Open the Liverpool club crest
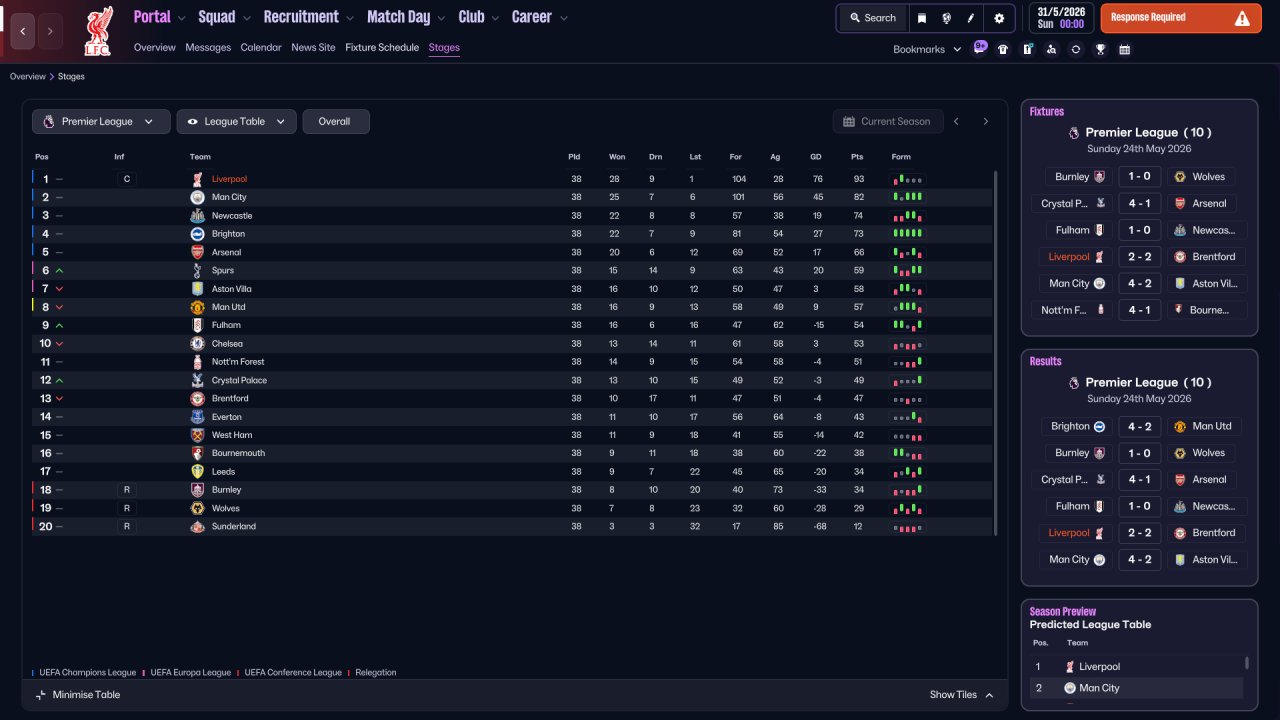The image size is (1280, 720). tap(98, 30)
